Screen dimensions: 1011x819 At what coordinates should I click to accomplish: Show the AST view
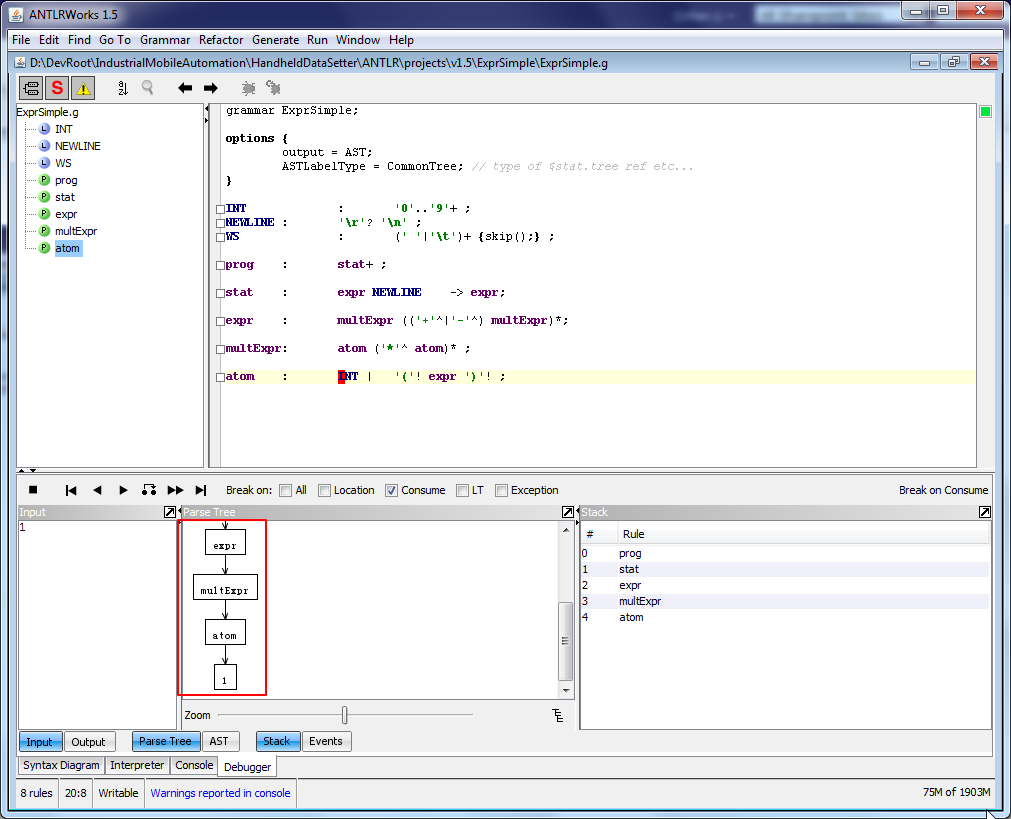pyautogui.click(x=219, y=741)
